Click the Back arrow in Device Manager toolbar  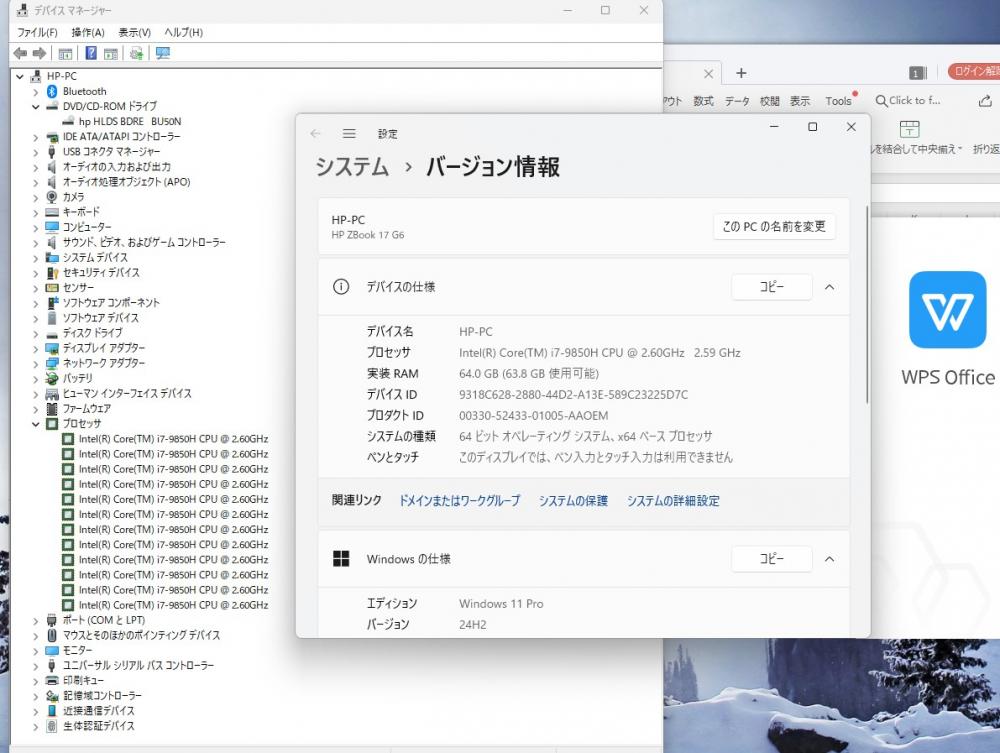[x=20, y=54]
